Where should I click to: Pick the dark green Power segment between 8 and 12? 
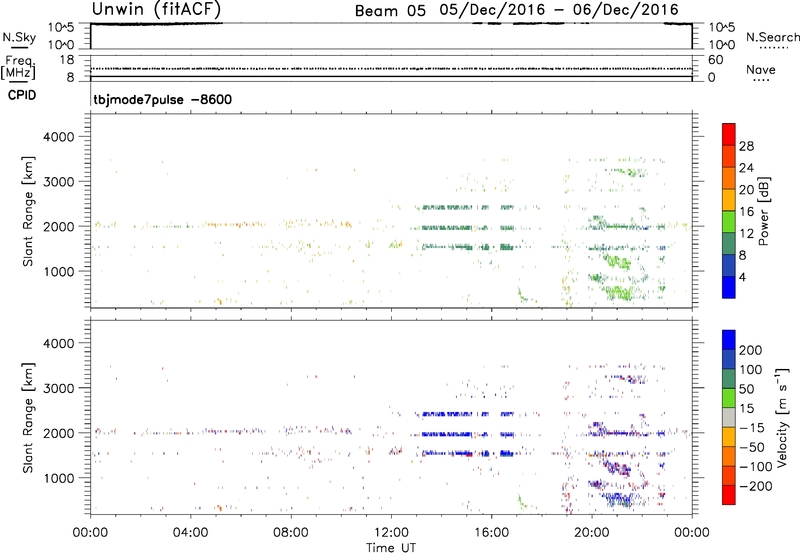coord(729,244)
